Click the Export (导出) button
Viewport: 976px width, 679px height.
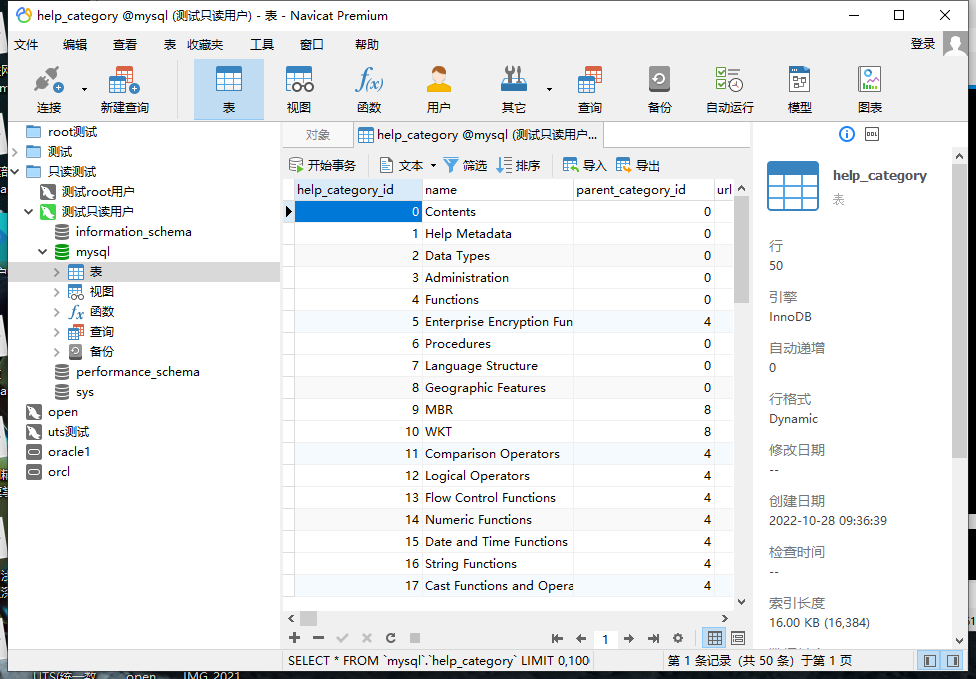pyautogui.click(x=637, y=166)
